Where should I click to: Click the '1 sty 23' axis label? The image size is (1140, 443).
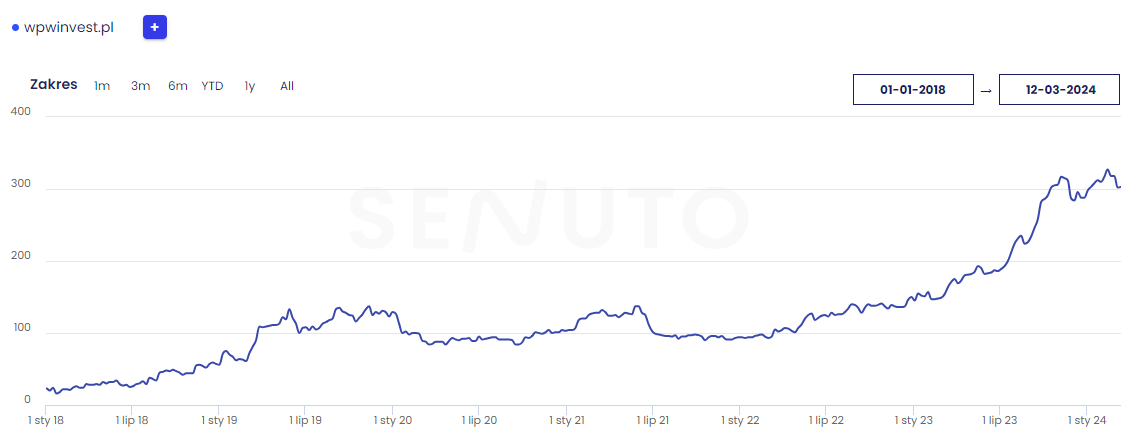coord(913,421)
